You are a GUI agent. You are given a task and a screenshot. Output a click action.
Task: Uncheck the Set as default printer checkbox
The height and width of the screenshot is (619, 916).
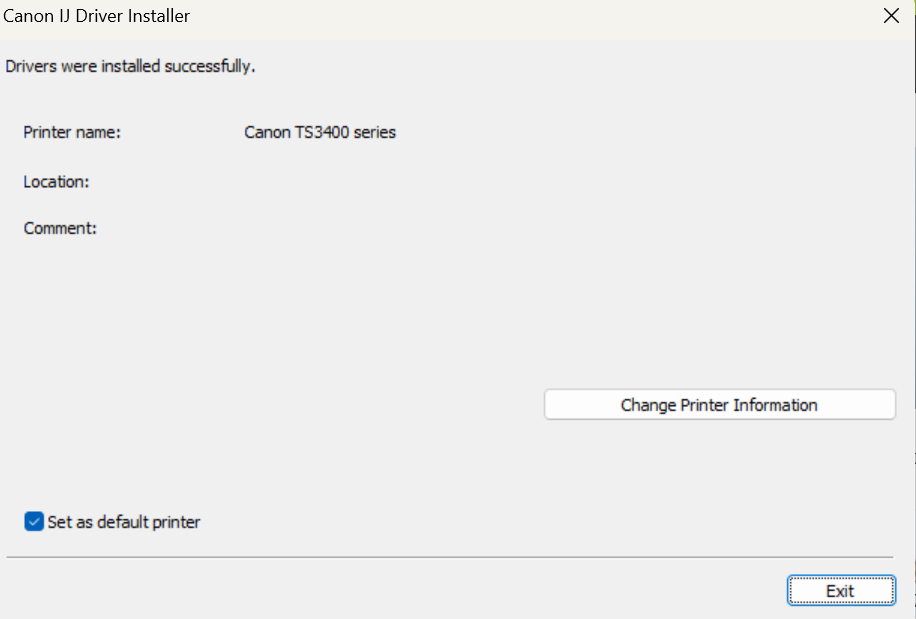(34, 522)
